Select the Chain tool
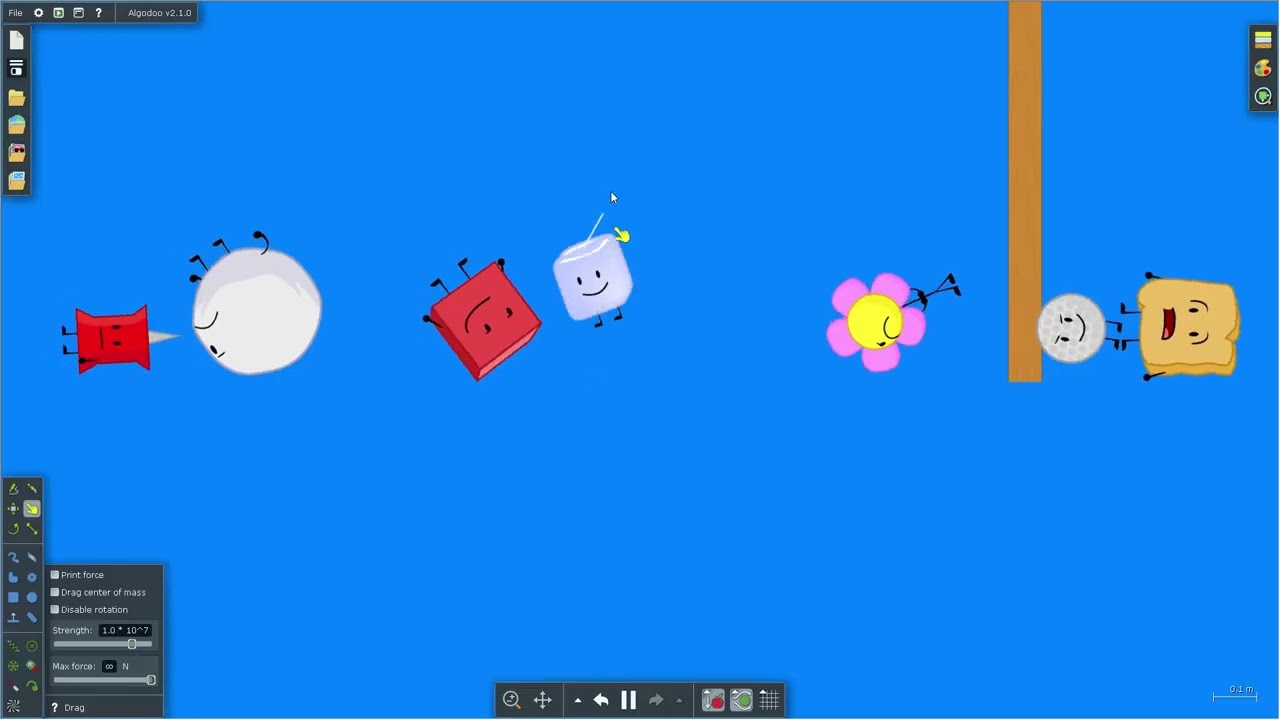1280x720 pixels. 32,617
